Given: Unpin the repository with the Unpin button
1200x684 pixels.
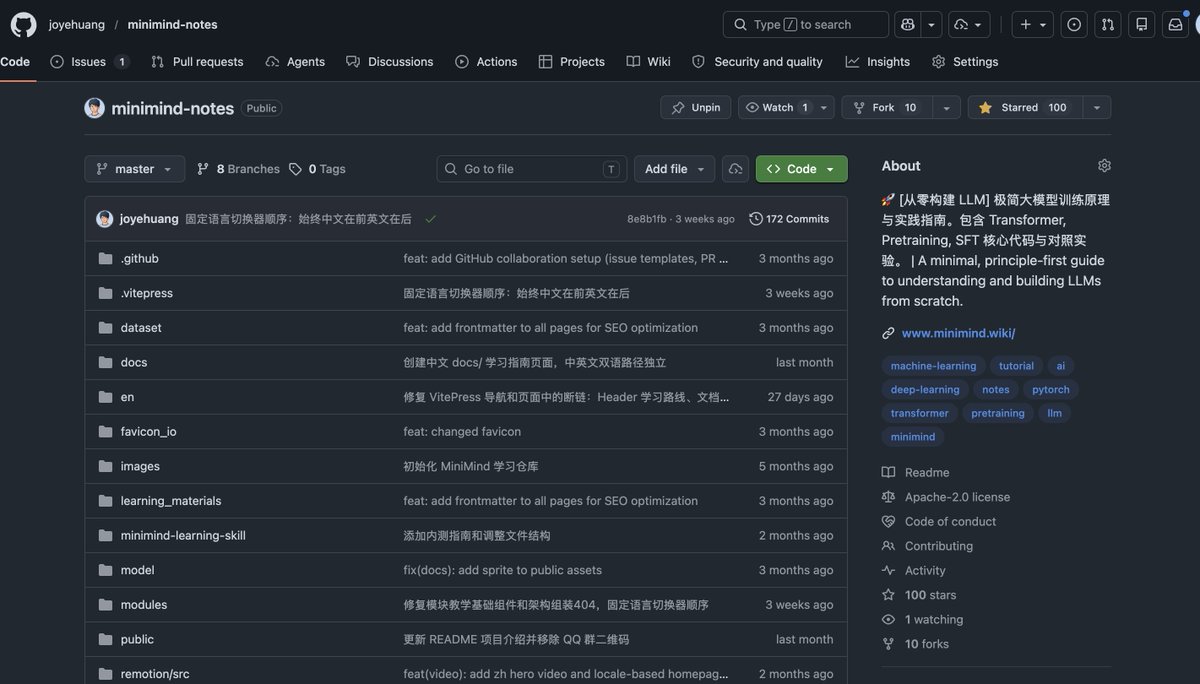Looking at the screenshot, I should pyautogui.click(x=697, y=108).
